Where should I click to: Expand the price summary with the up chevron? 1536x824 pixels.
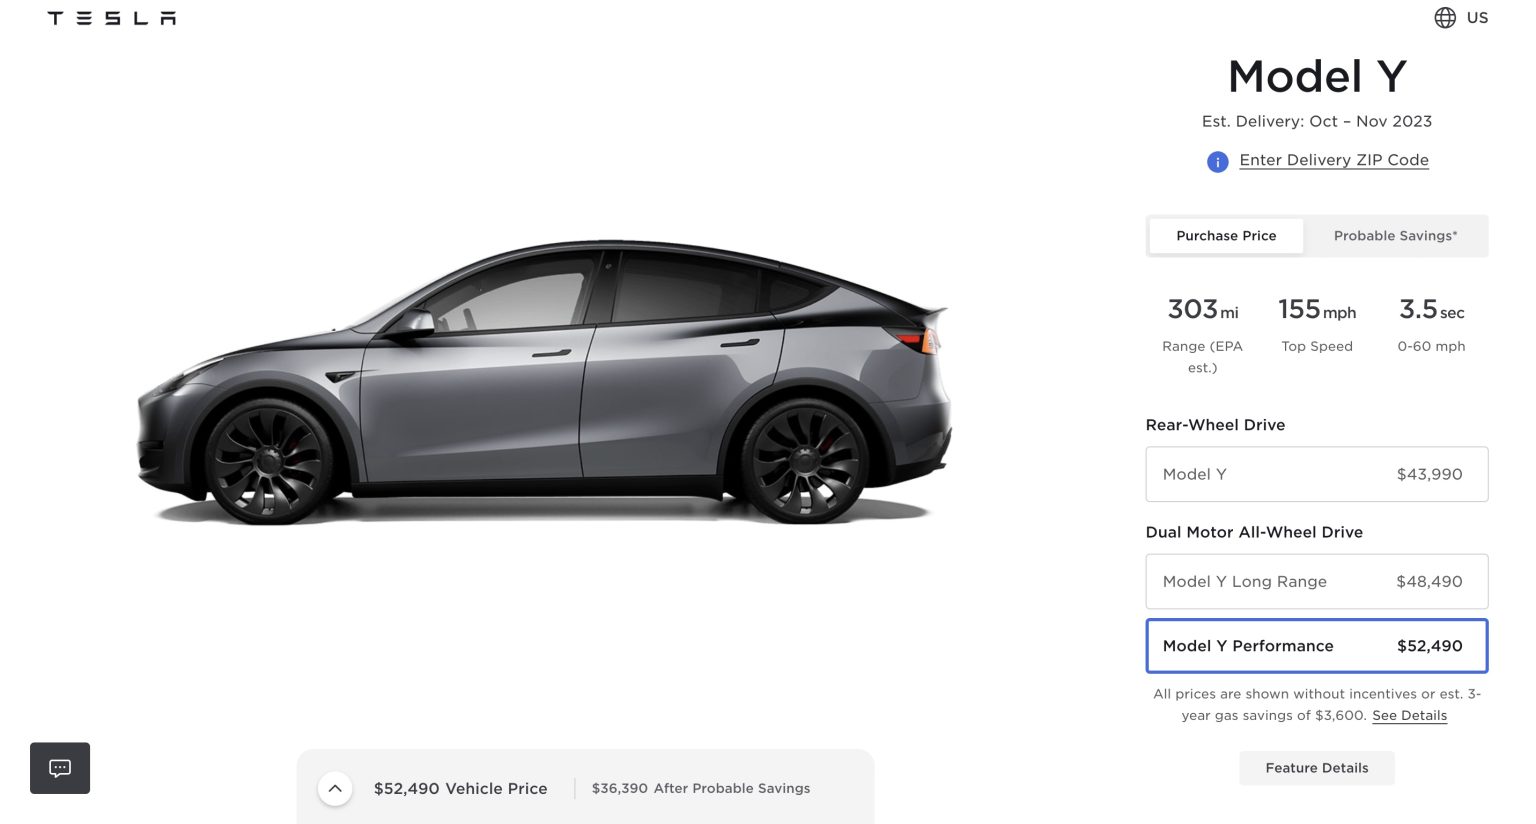[x=335, y=788]
